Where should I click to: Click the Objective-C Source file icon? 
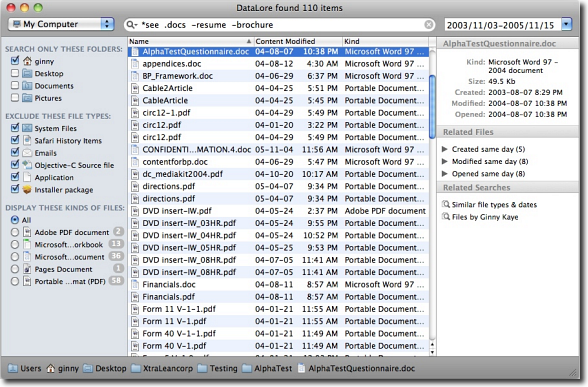coord(27,165)
